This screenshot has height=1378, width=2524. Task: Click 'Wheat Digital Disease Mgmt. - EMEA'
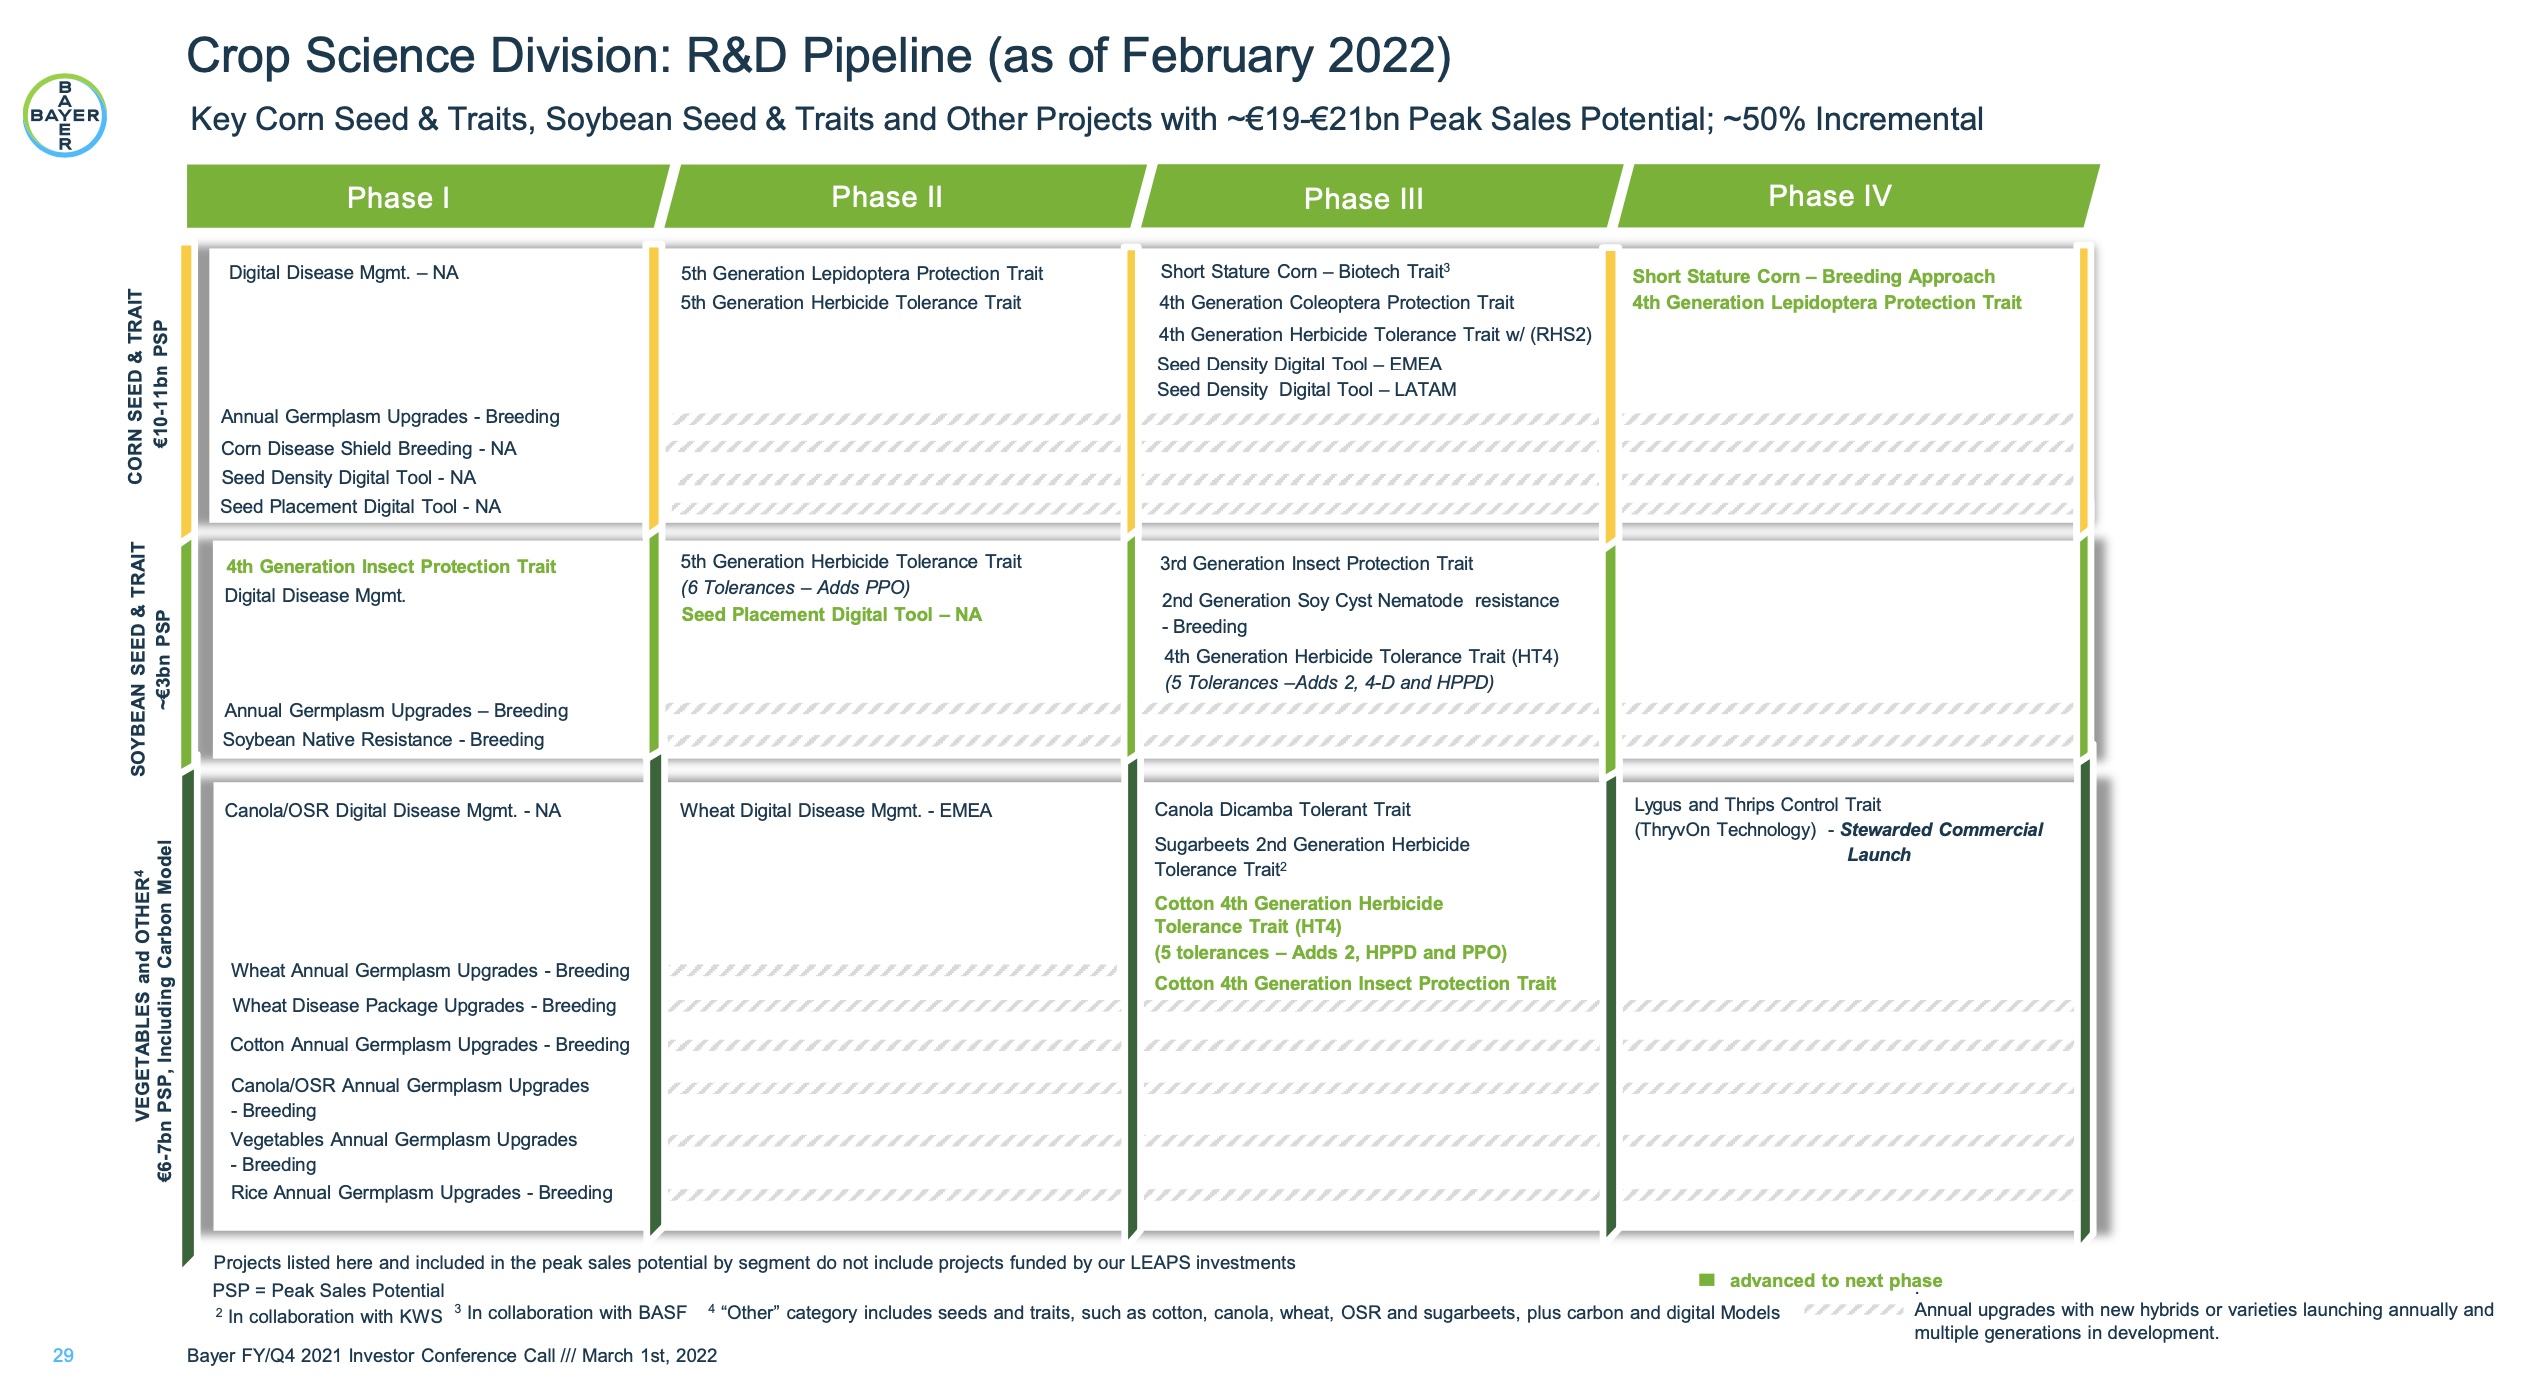pos(836,810)
